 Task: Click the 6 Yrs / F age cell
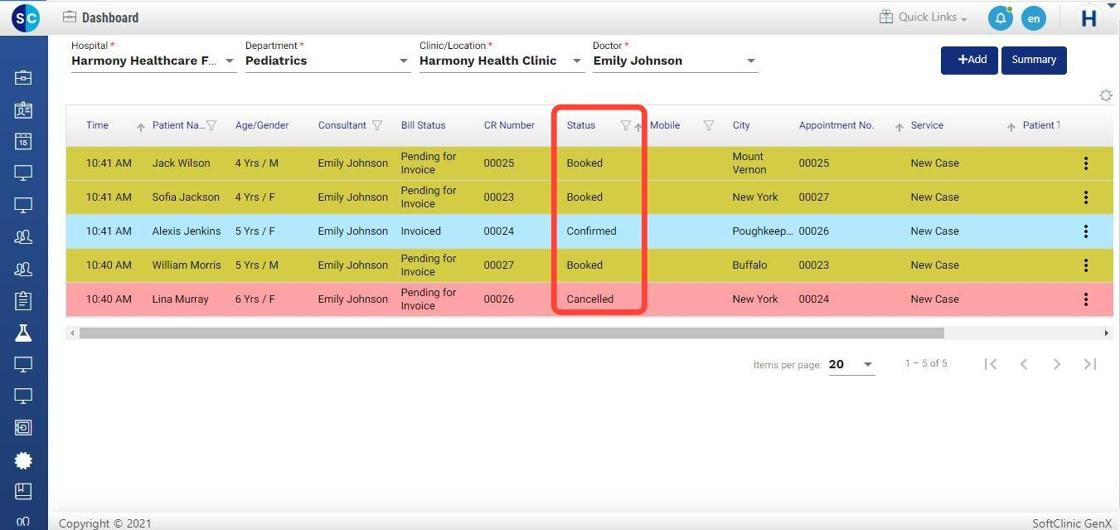coord(255,299)
